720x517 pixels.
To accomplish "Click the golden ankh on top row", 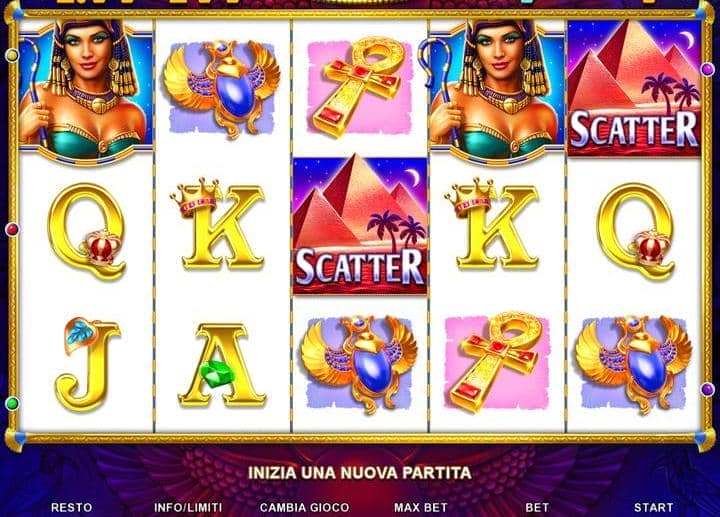I will point(360,88).
